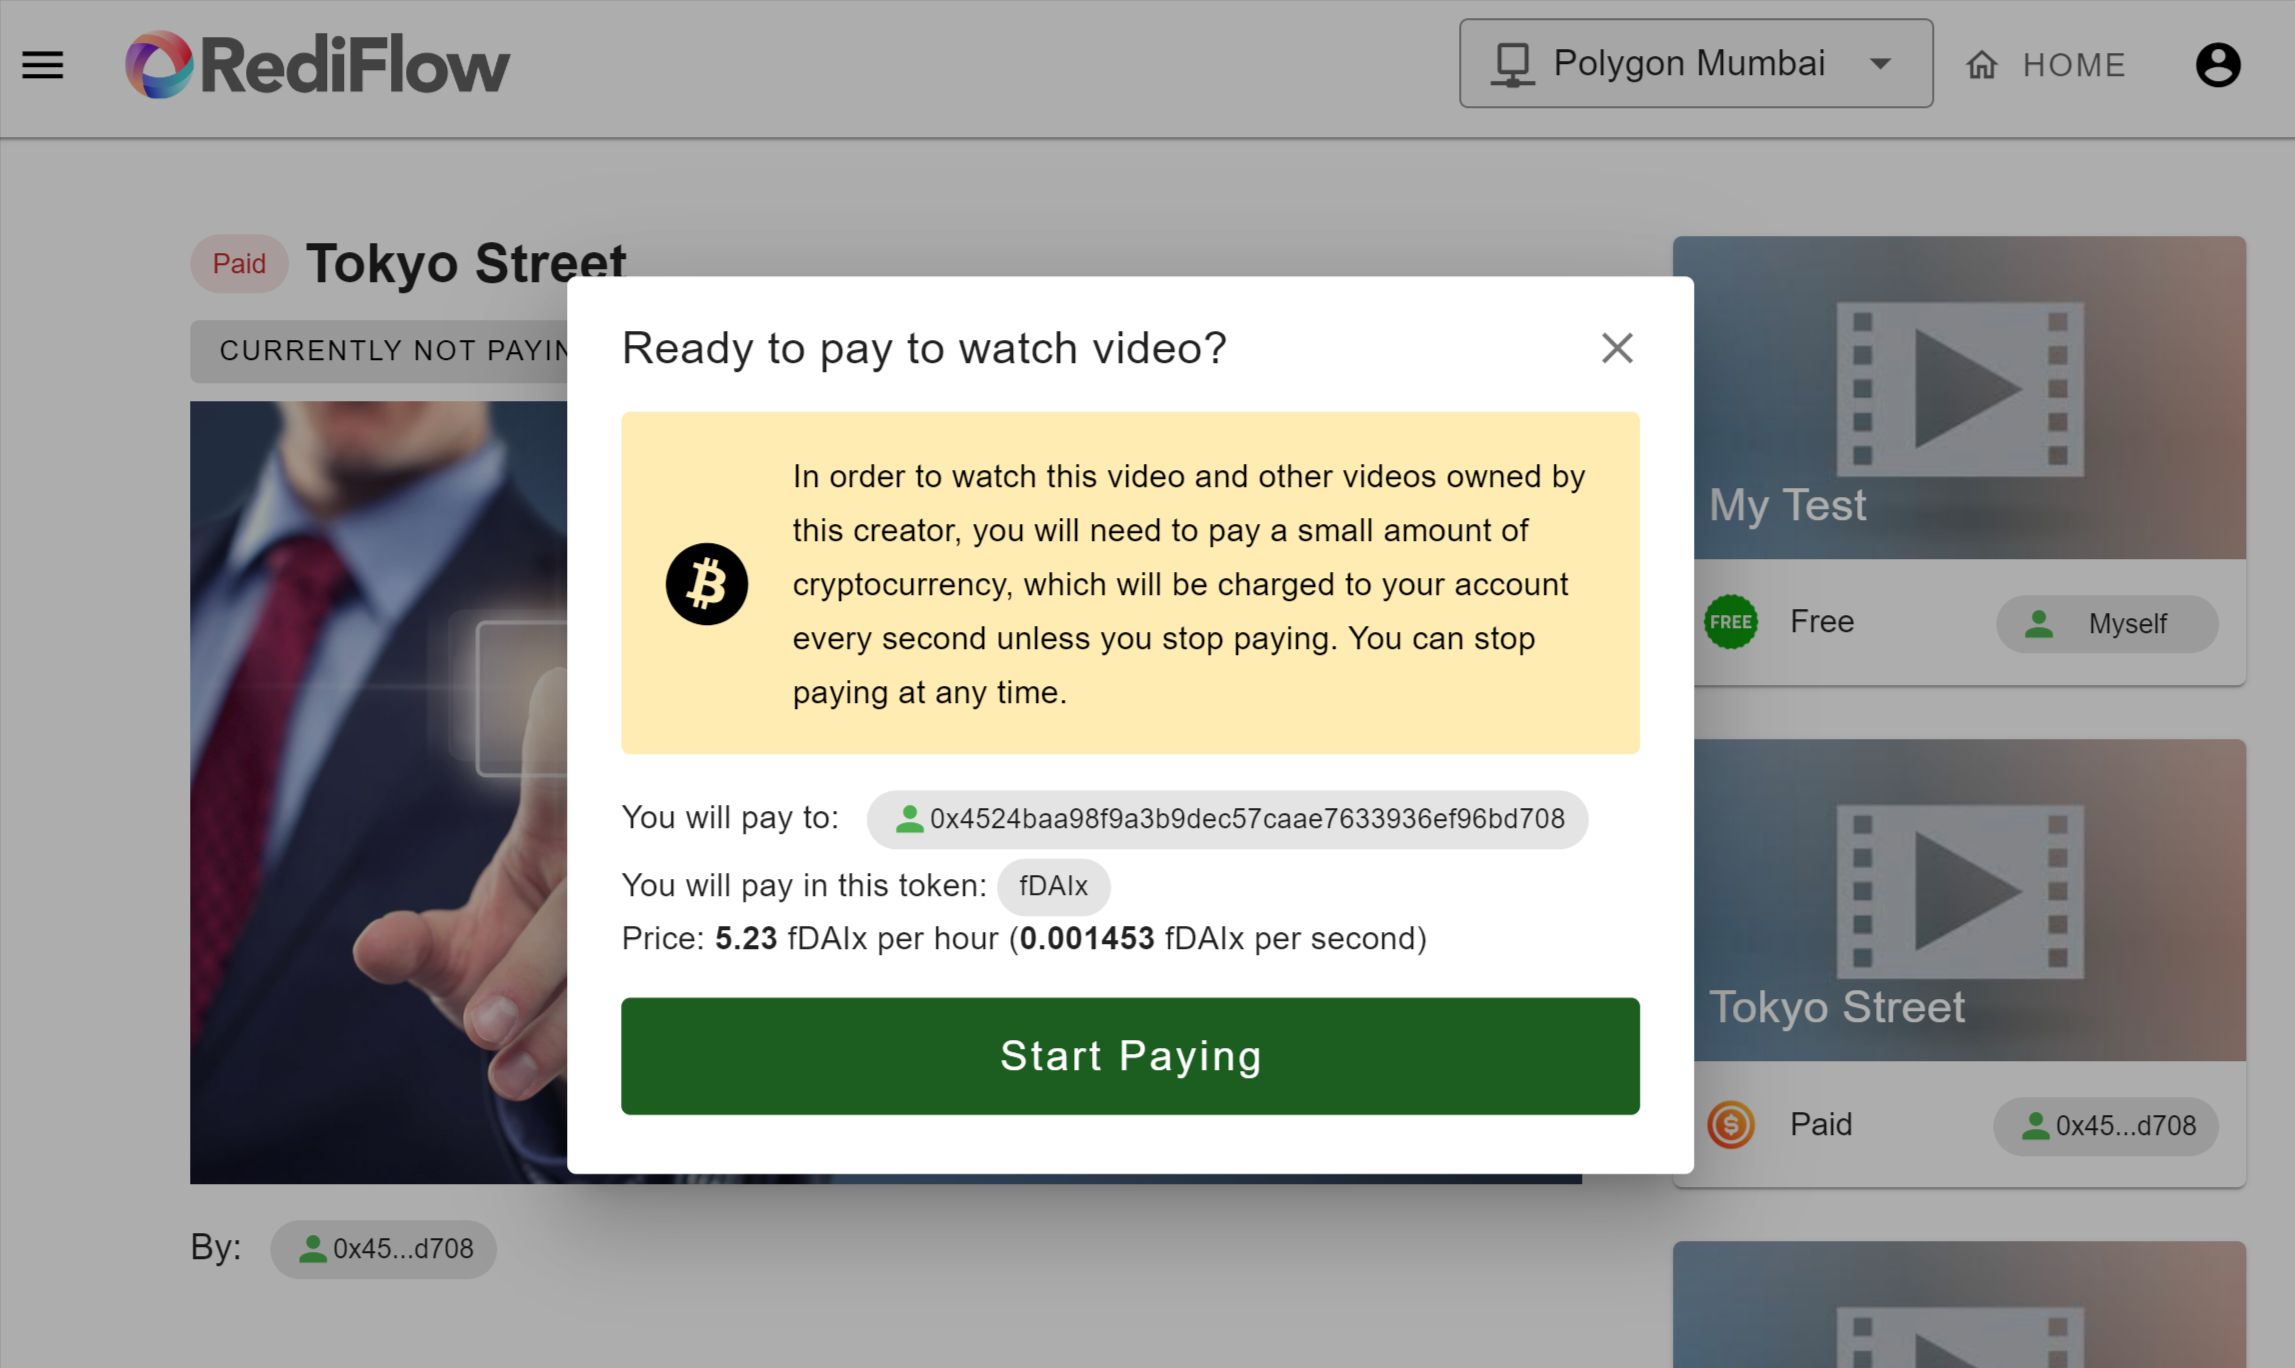Click the FREE badge icon on My Test

click(1729, 622)
